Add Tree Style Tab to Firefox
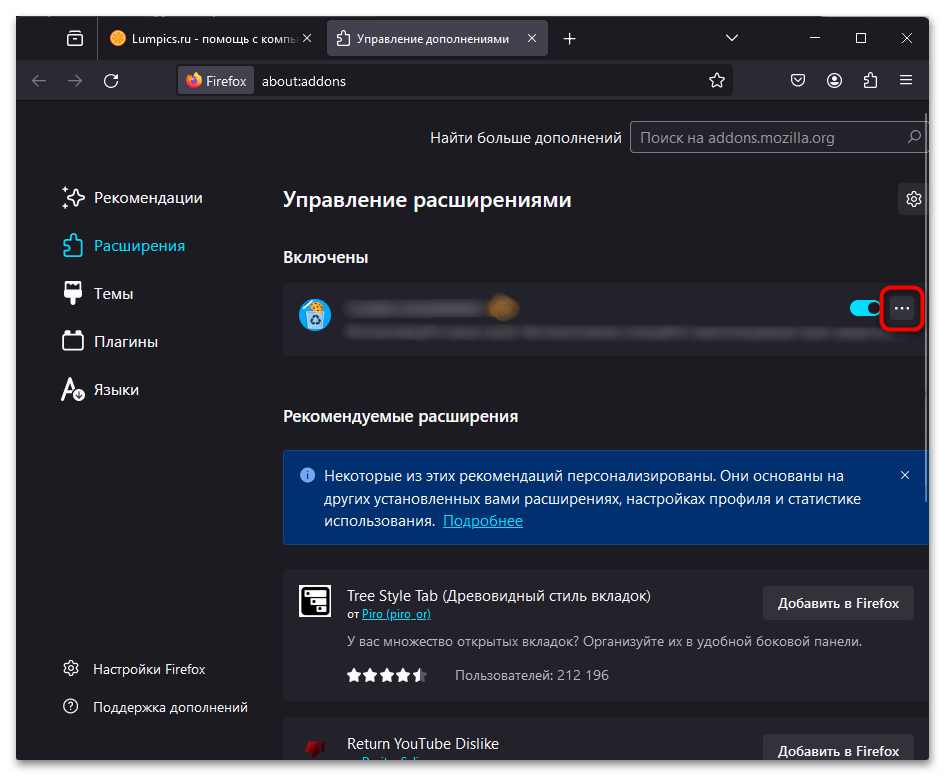This screenshot has height=776, width=945. click(x=838, y=603)
